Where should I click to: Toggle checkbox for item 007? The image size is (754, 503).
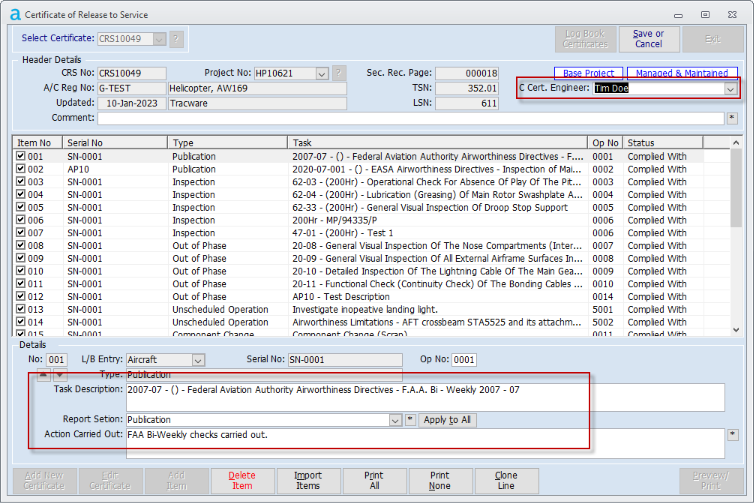click(x=21, y=232)
